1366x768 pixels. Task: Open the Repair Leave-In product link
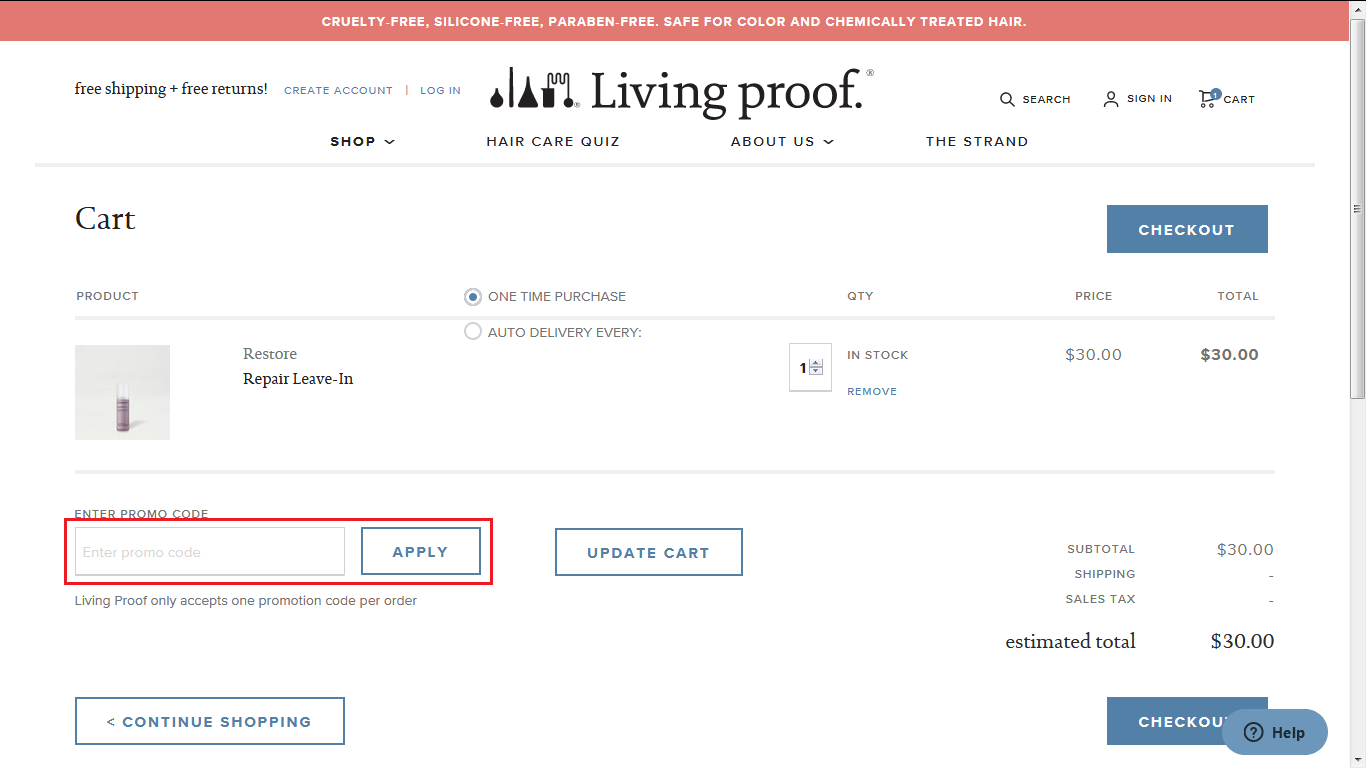[298, 379]
